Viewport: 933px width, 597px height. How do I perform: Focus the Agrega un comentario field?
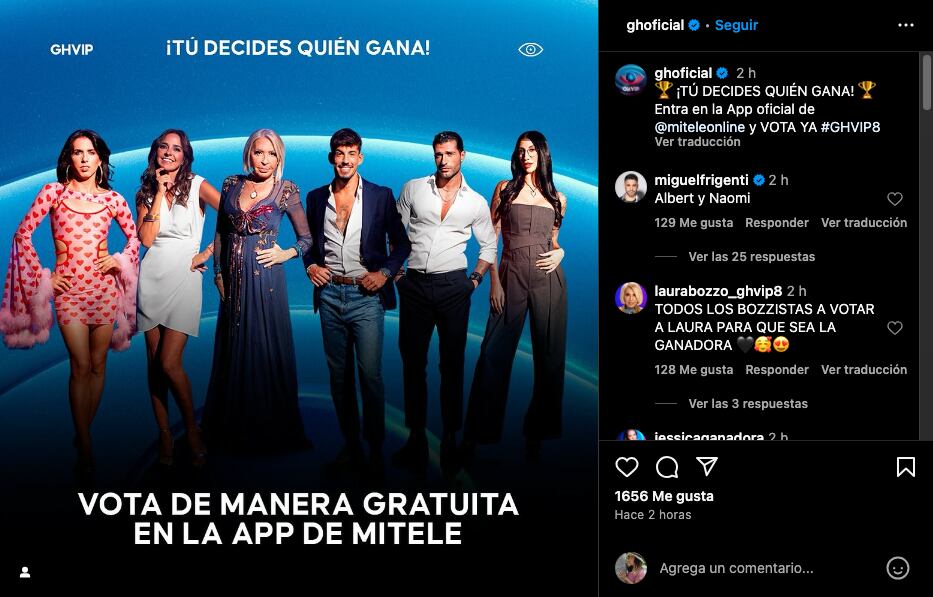pos(736,568)
